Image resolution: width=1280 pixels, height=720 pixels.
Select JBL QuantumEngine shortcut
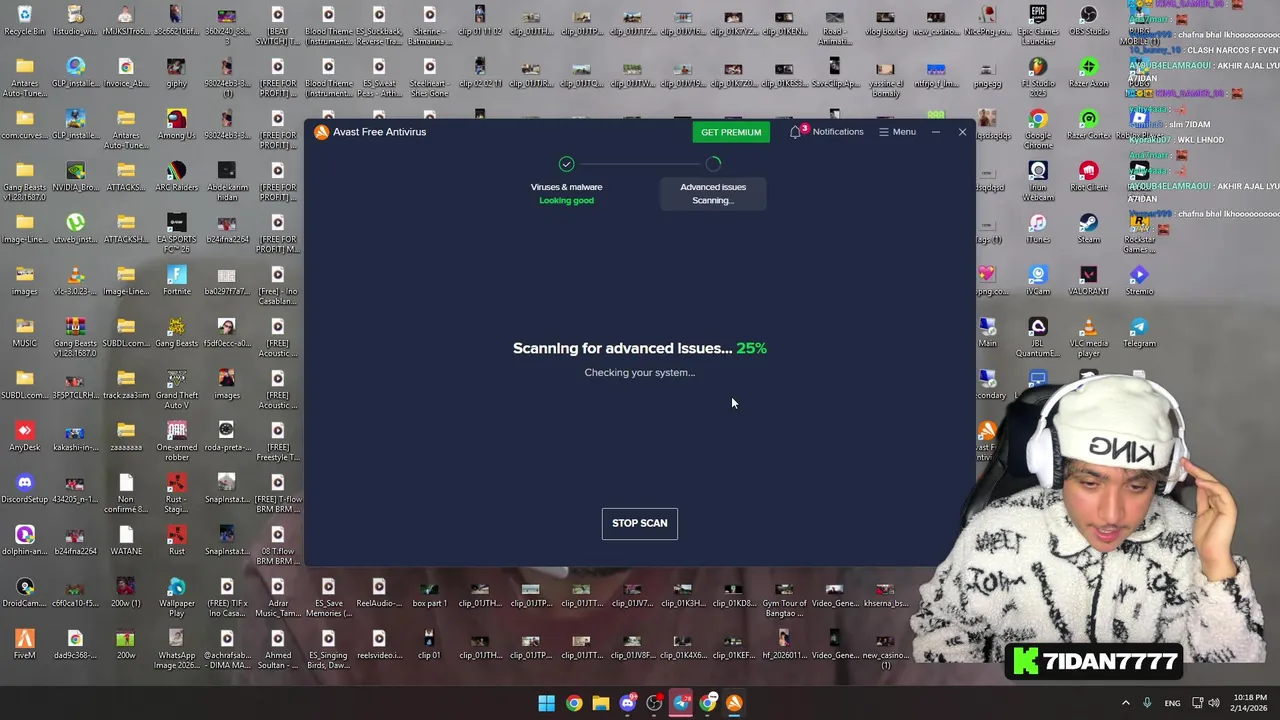pyautogui.click(x=1038, y=337)
